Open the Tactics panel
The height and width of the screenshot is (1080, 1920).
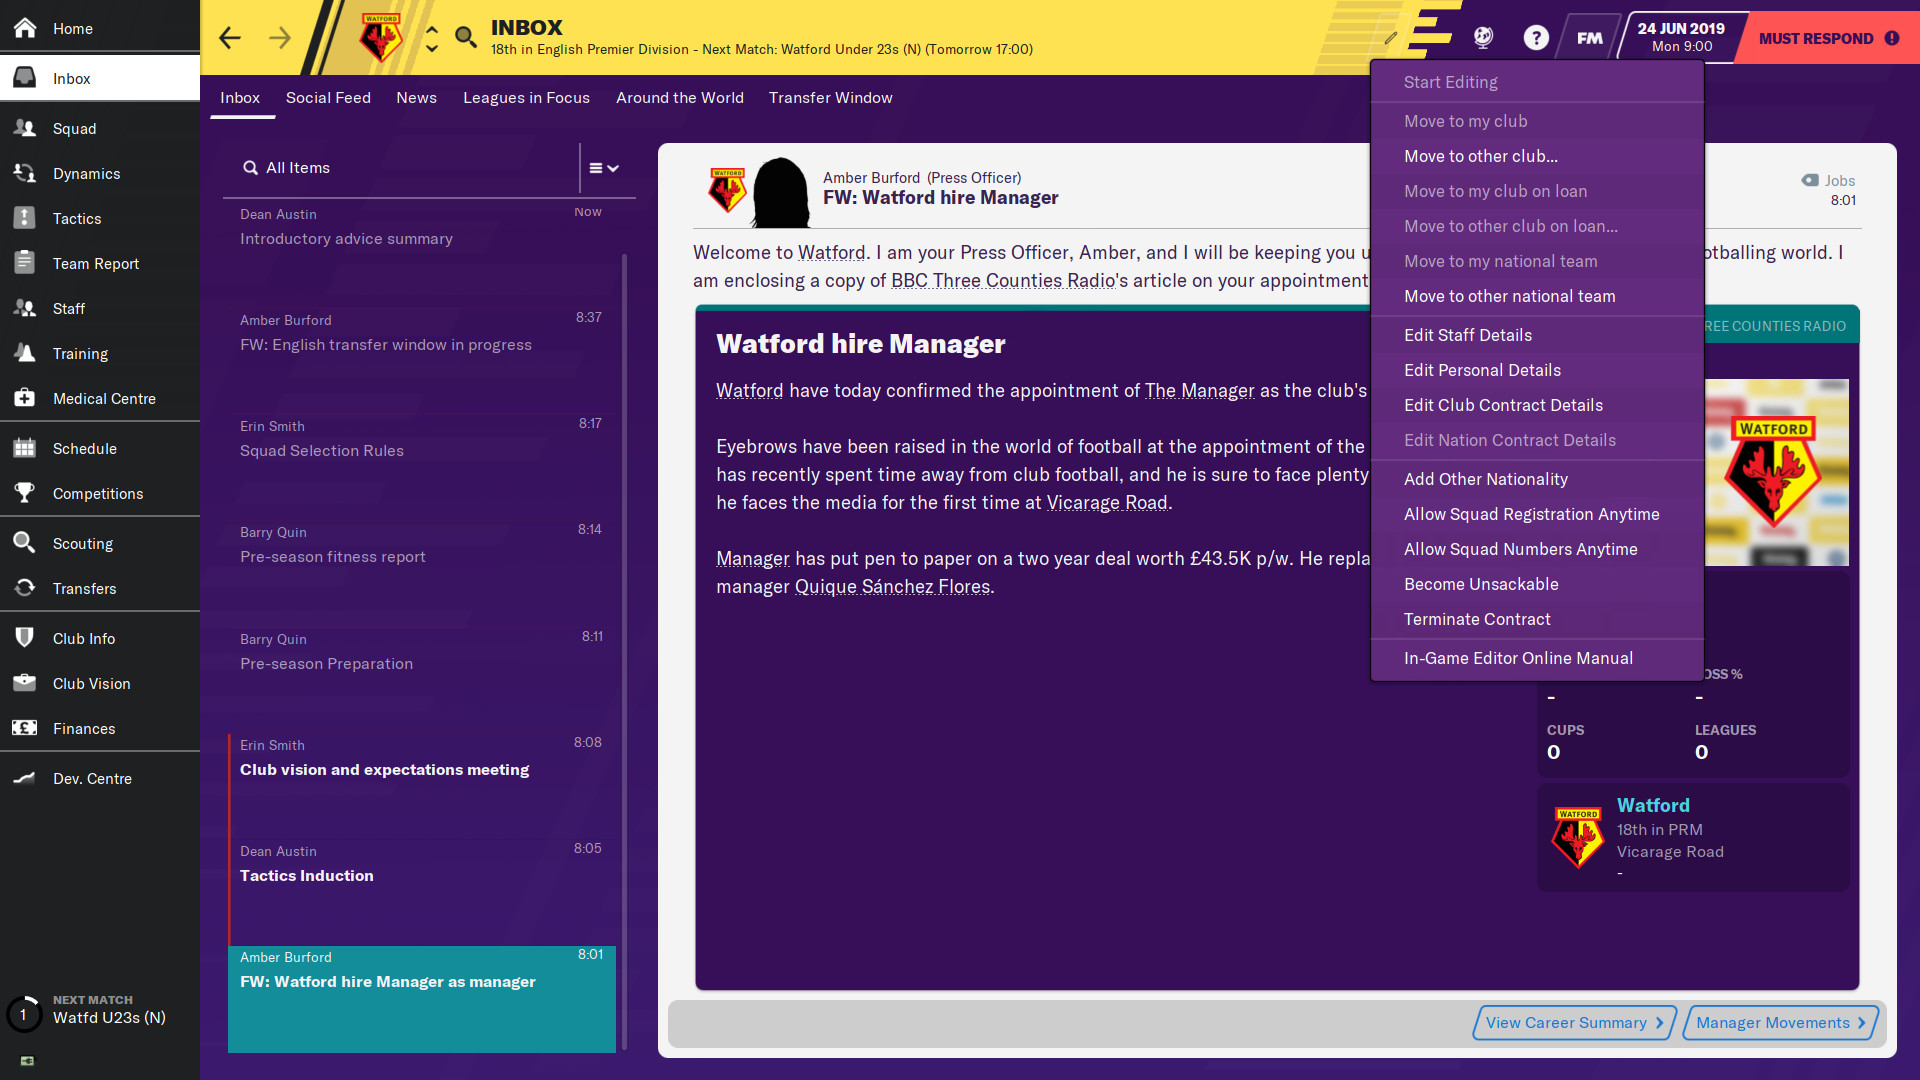[76, 218]
